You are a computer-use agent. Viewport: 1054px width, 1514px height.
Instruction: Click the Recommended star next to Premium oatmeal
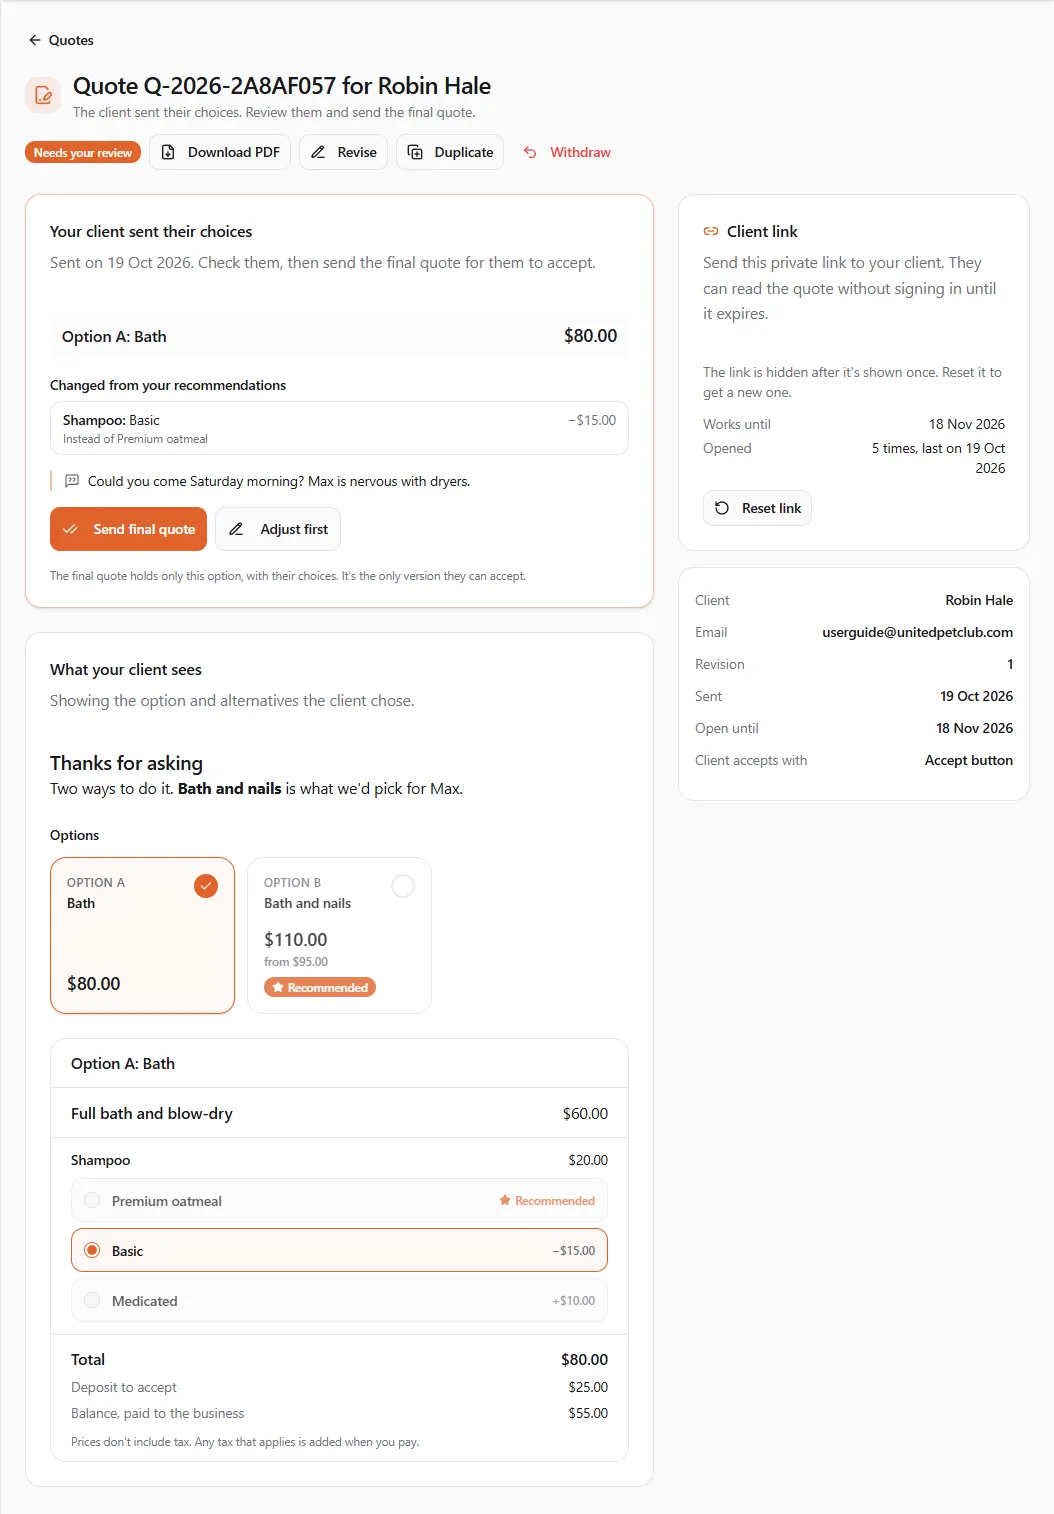pos(505,1200)
